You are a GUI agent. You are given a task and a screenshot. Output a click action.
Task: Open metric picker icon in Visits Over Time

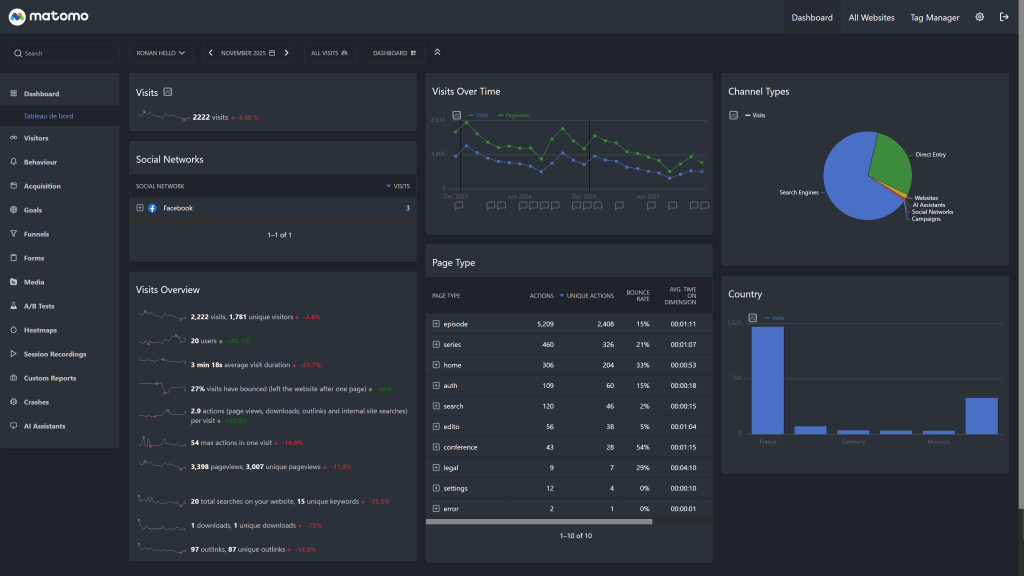[457, 115]
